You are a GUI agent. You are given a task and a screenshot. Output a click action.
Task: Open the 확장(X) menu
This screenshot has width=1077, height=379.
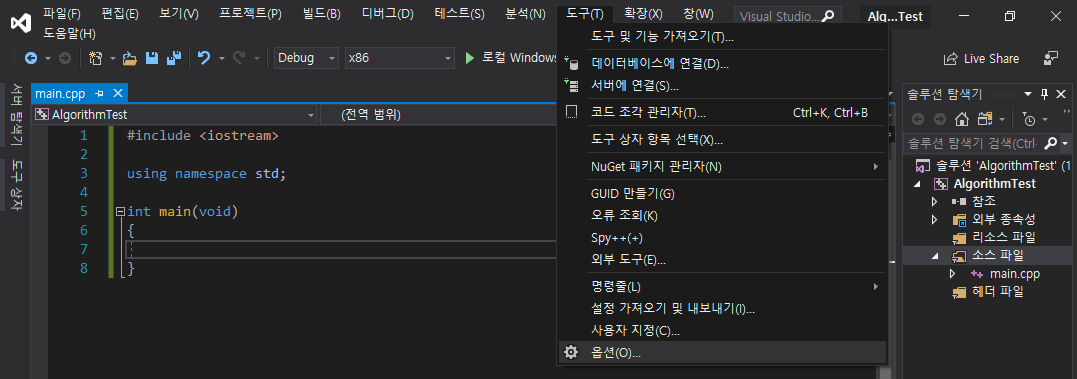click(644, 14)
